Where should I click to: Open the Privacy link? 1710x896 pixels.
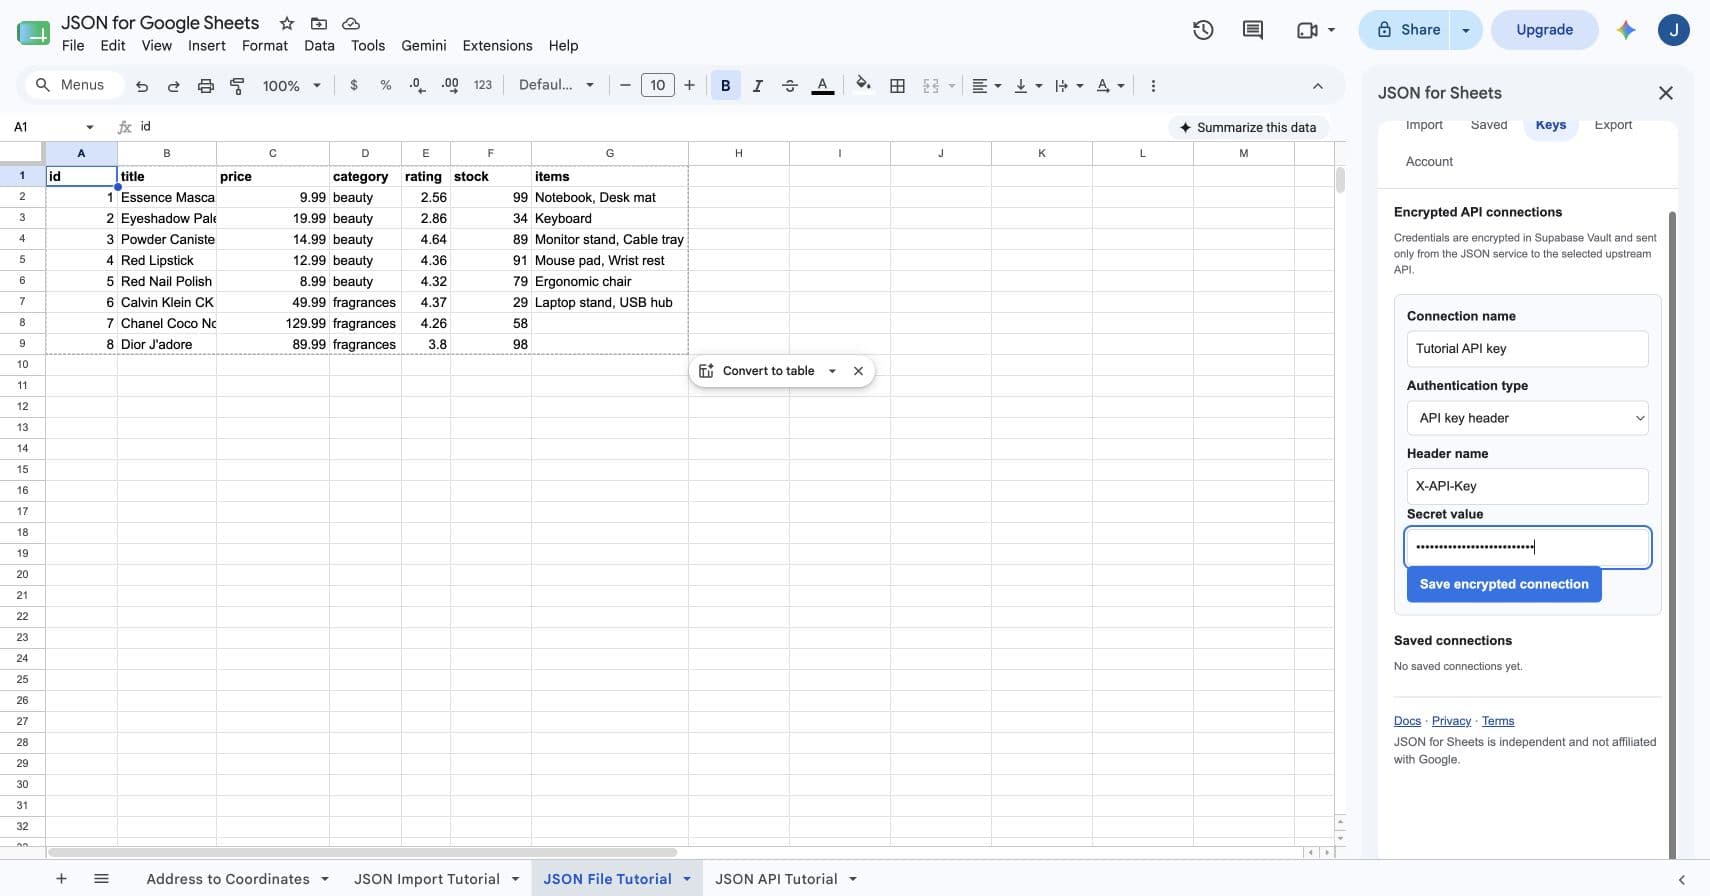point(1451,721)
